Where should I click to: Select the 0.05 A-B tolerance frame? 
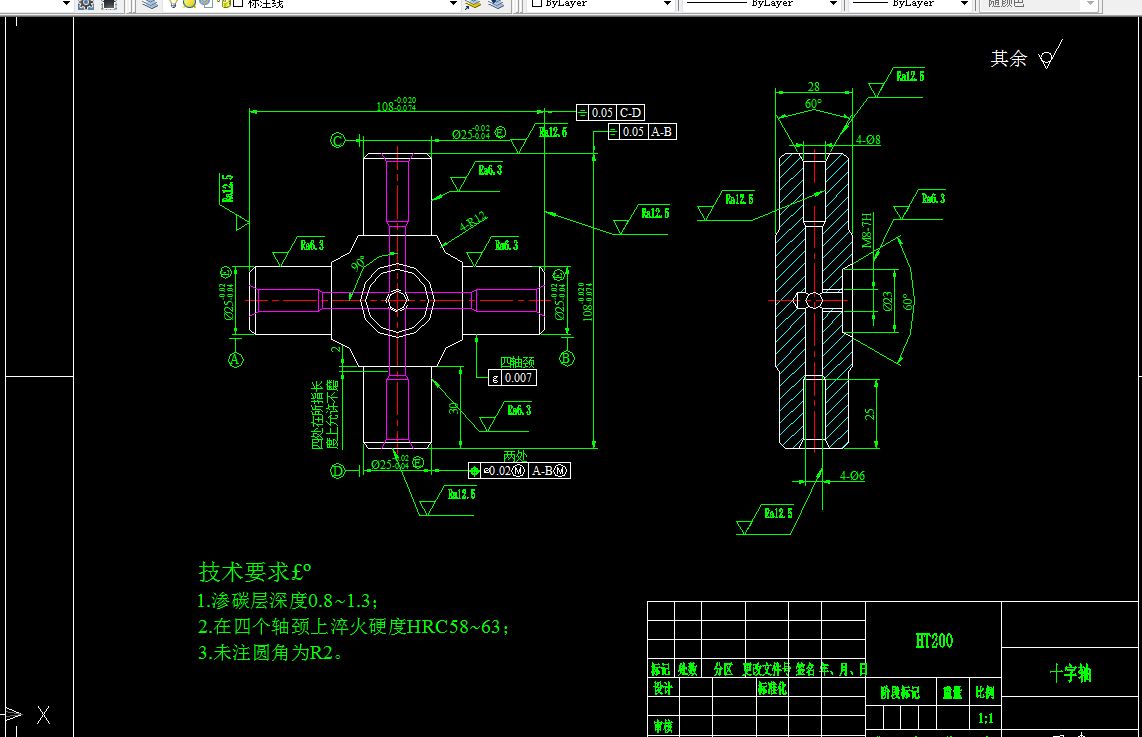642,132
